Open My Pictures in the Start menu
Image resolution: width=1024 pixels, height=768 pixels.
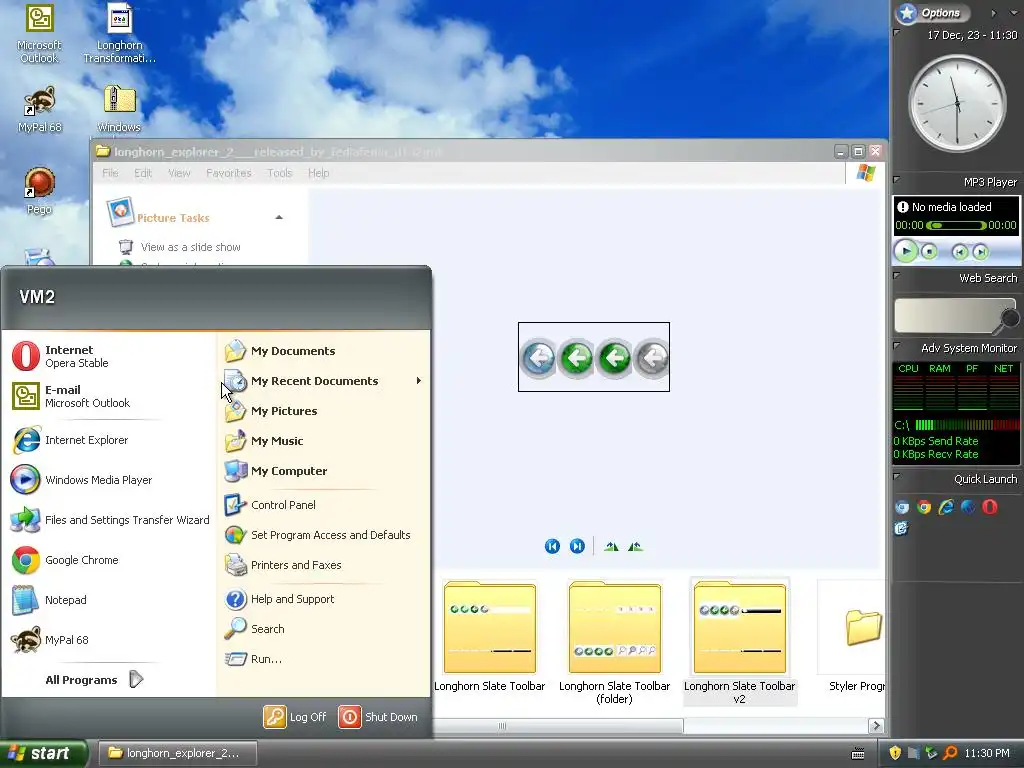coord(323,411)
